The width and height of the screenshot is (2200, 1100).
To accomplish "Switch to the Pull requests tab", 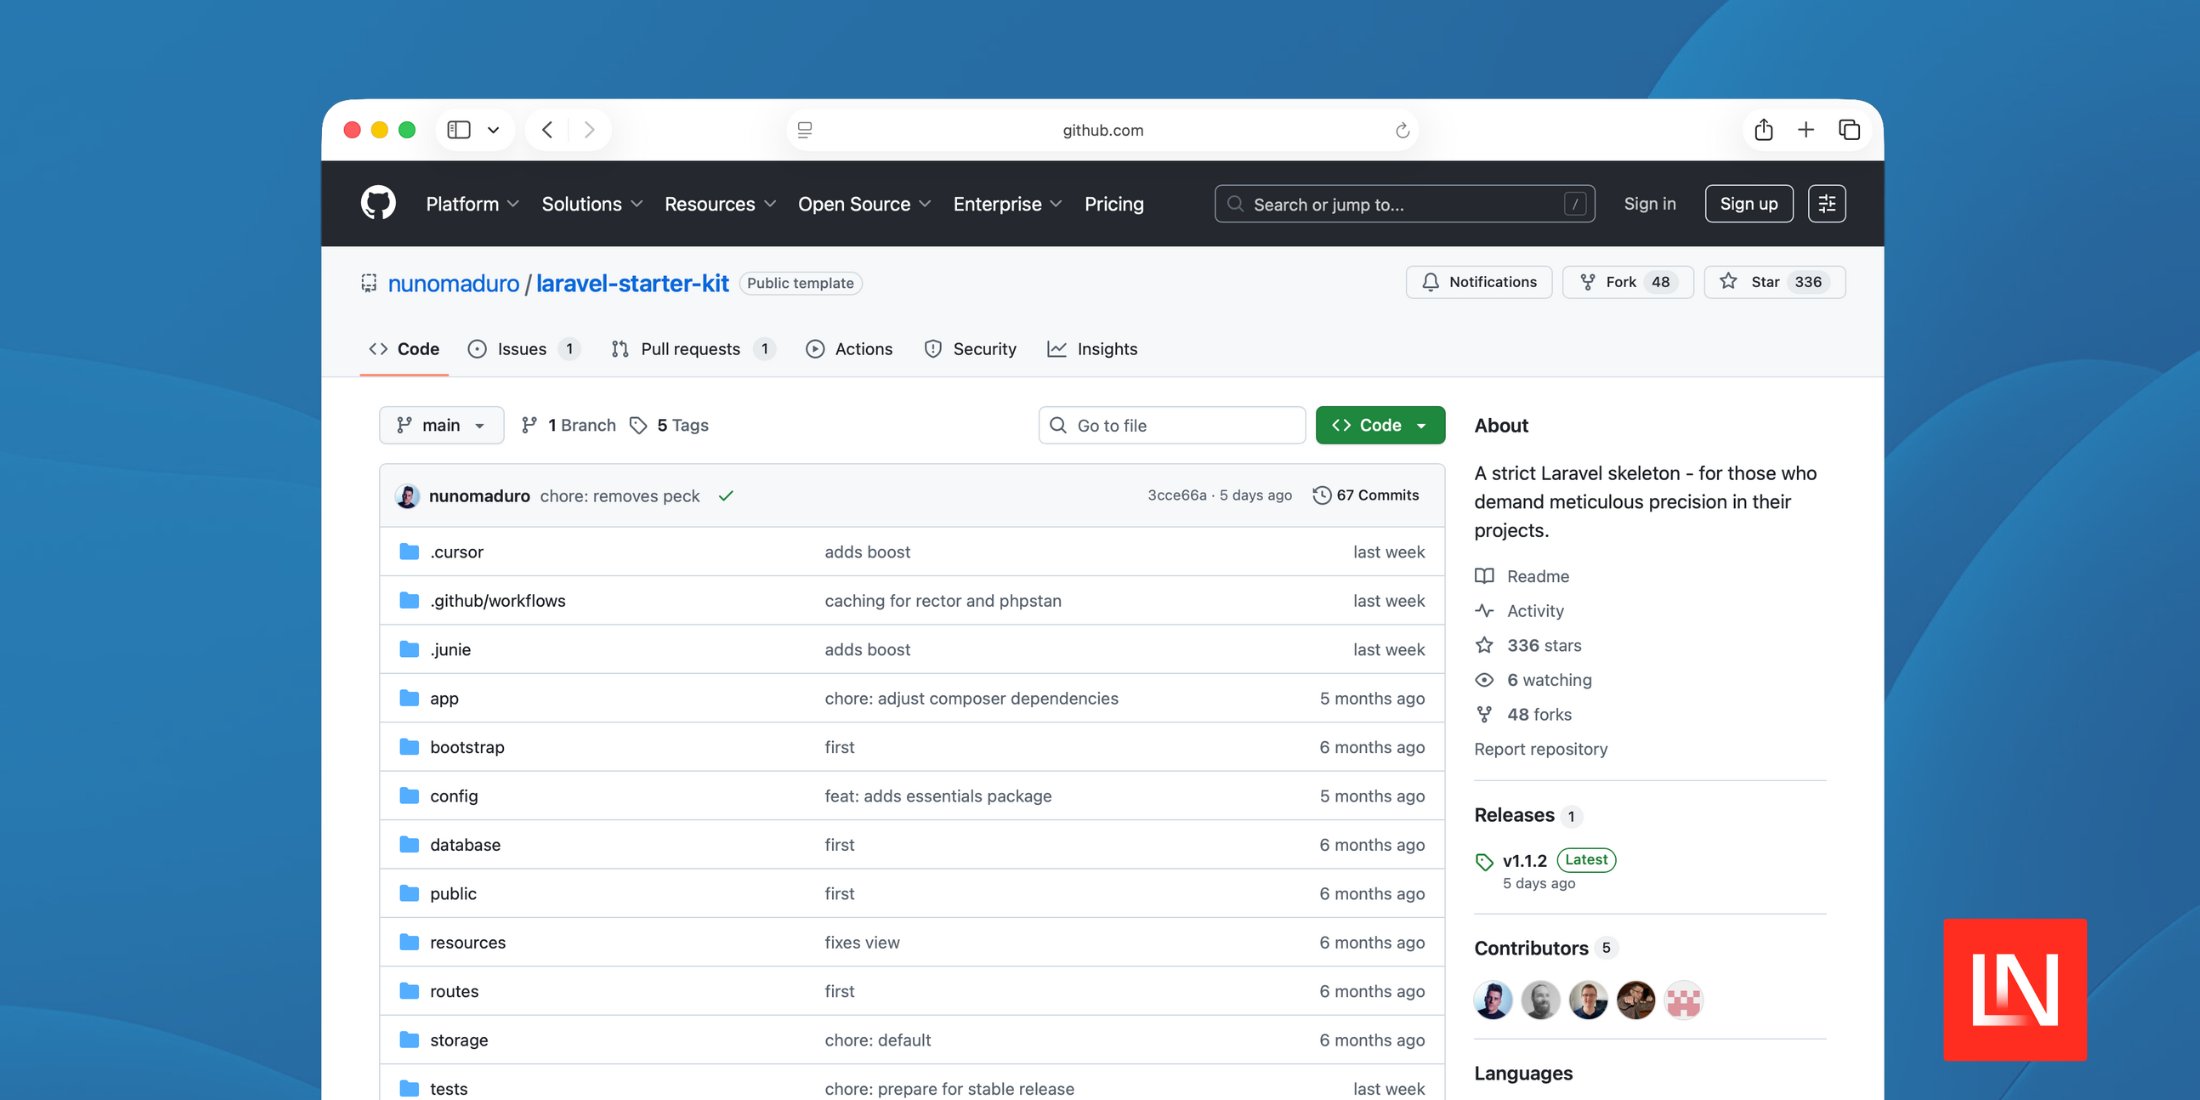I will (x=690, y=349).
